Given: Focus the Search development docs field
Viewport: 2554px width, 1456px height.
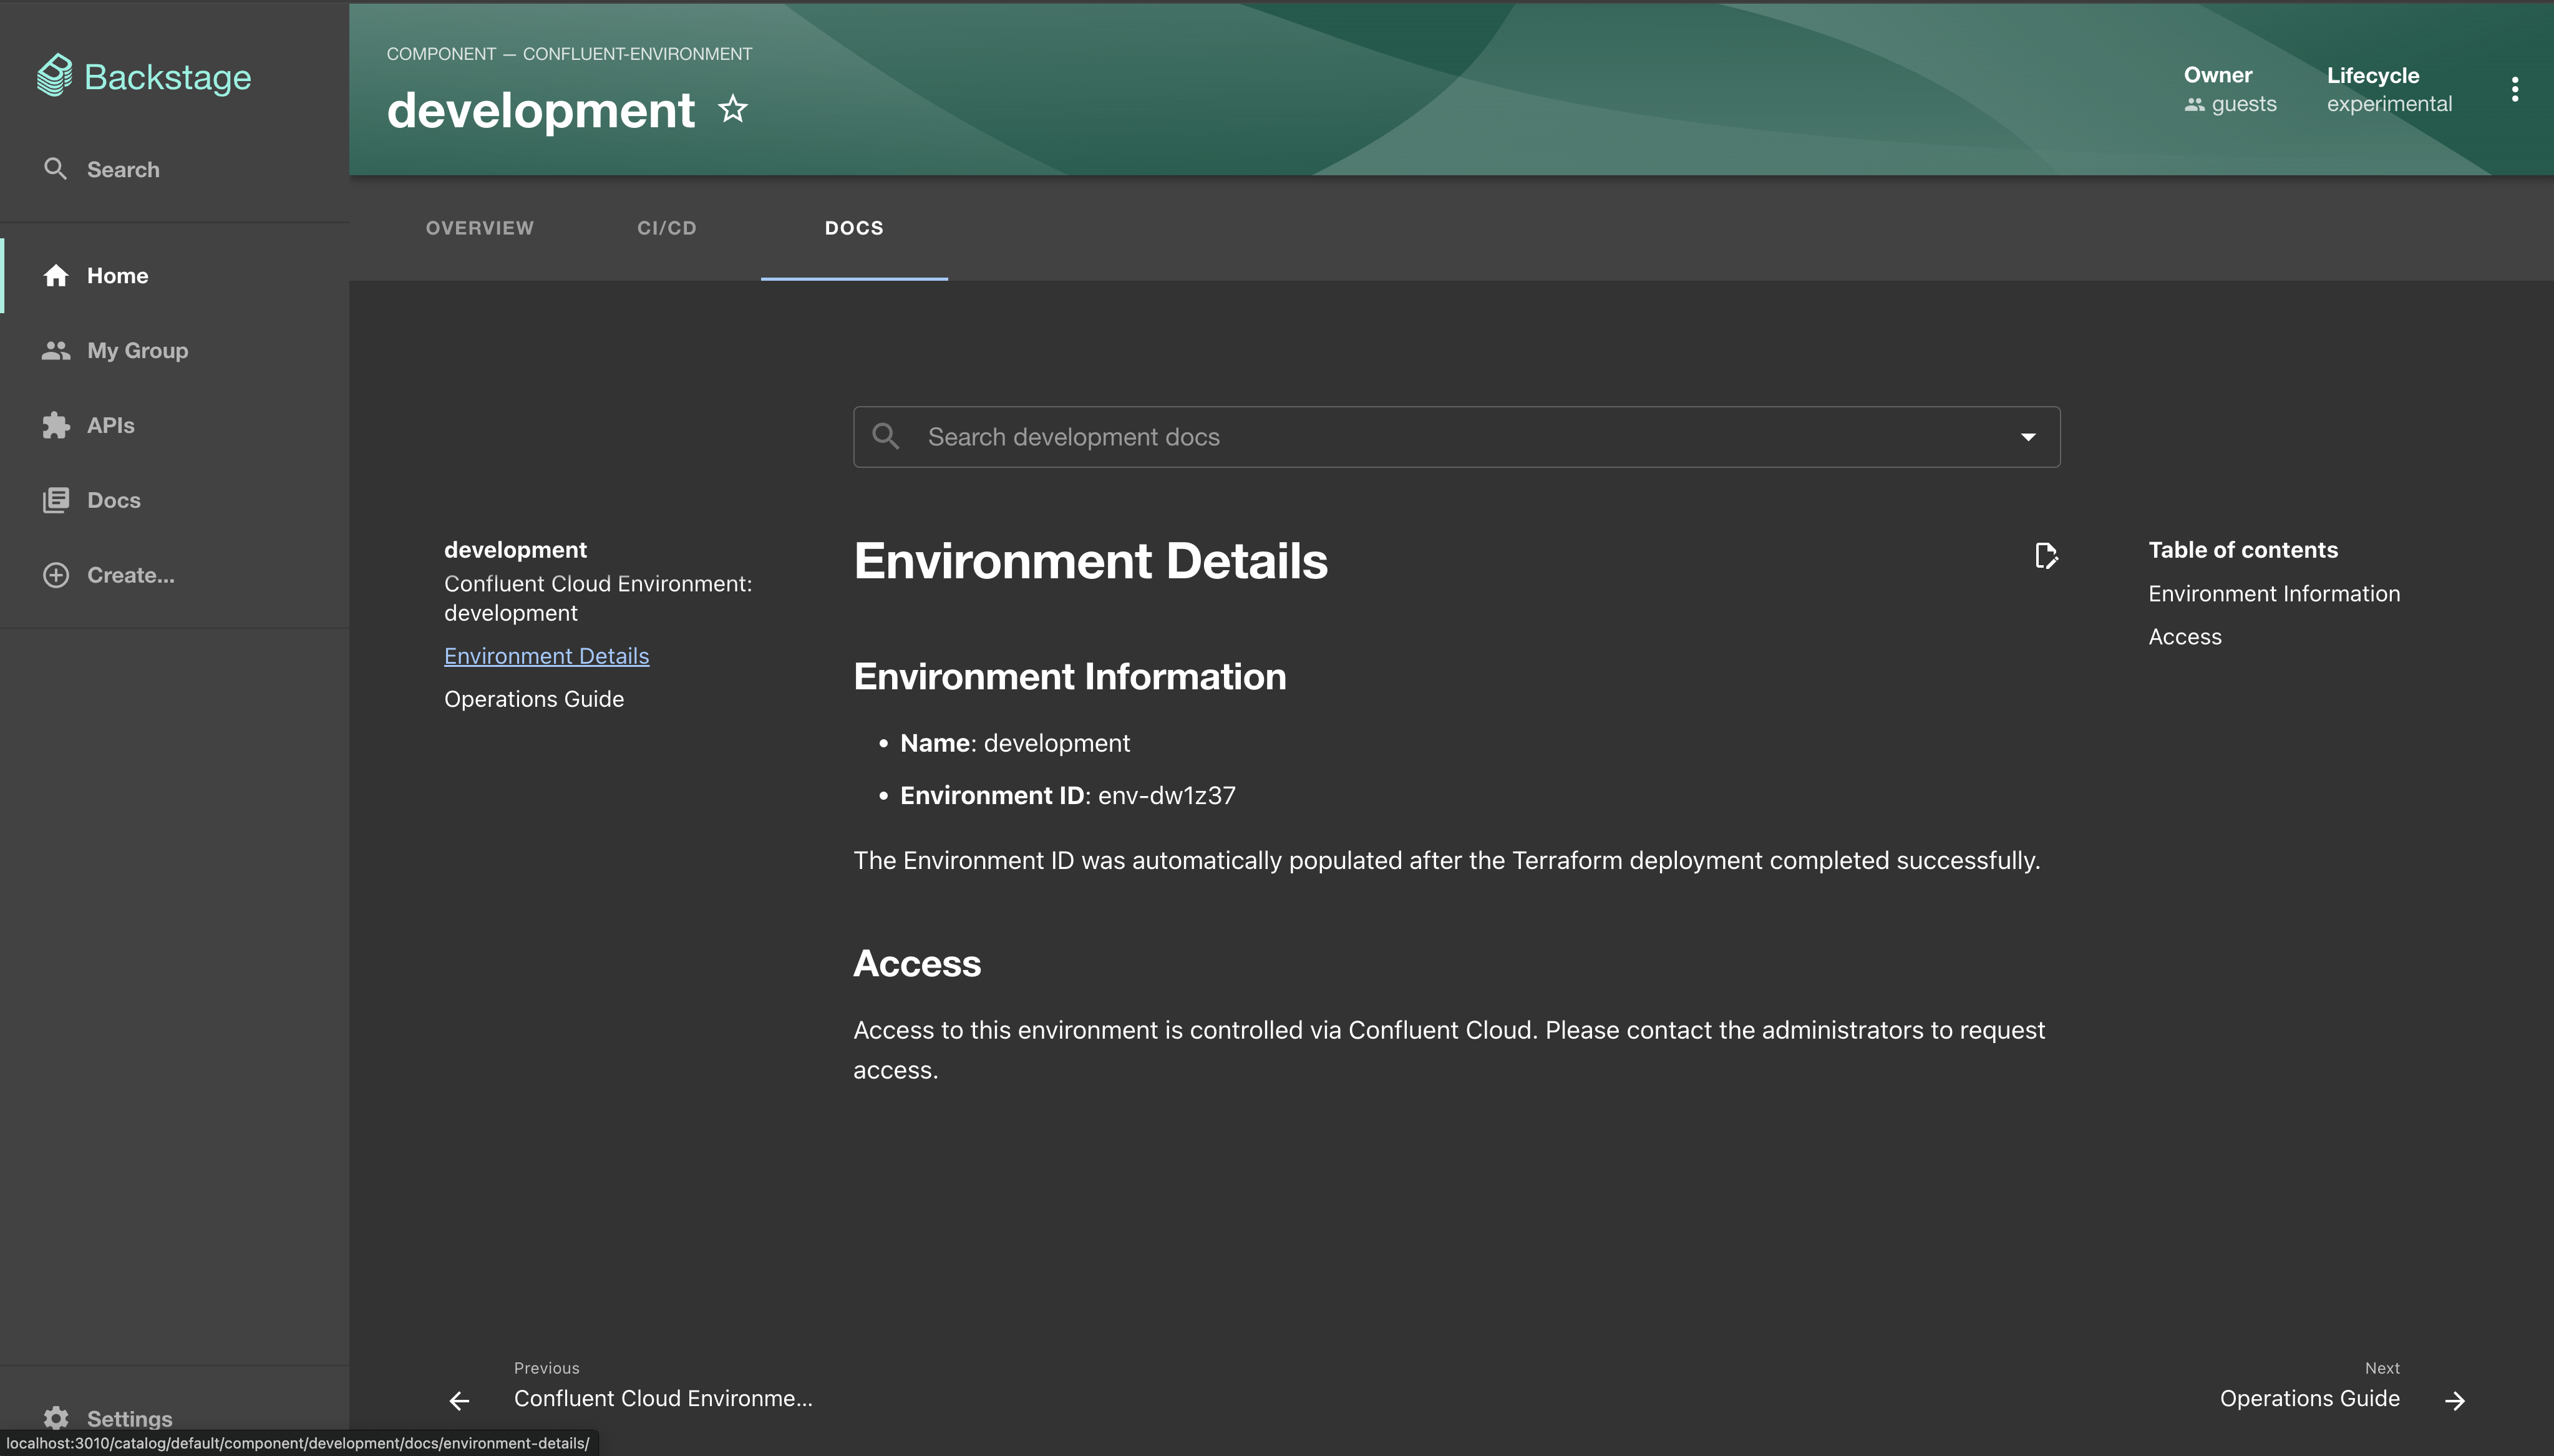Looking at the screenshot, I should (x=1456, y=437).
